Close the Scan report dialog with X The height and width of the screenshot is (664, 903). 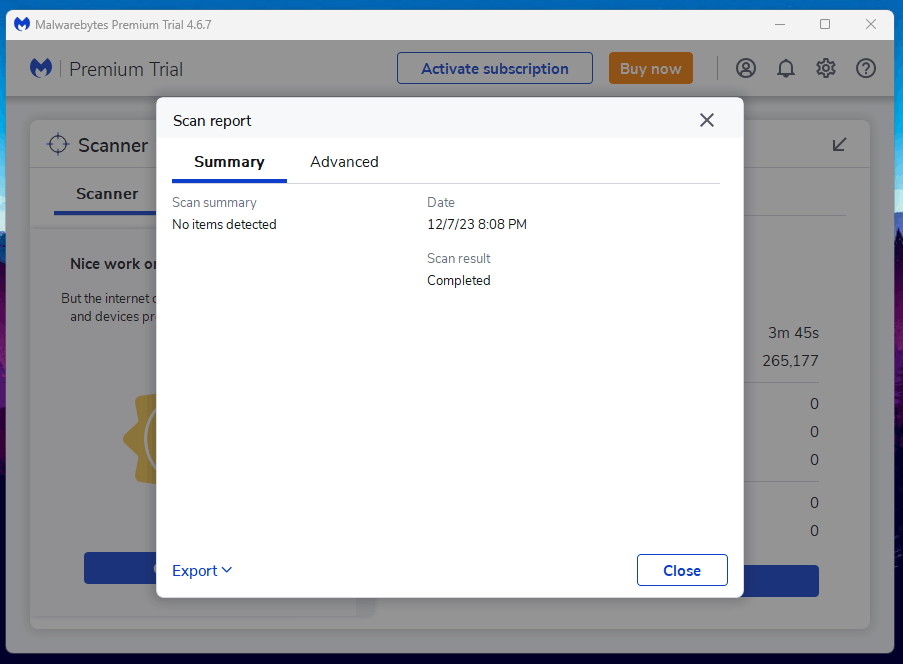707,120
